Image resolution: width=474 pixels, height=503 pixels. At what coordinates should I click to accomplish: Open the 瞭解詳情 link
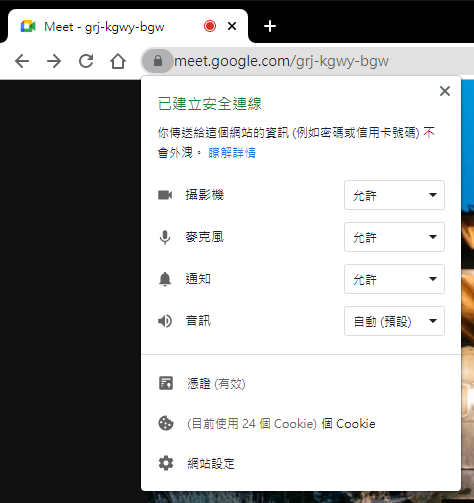tap(232, 153)
